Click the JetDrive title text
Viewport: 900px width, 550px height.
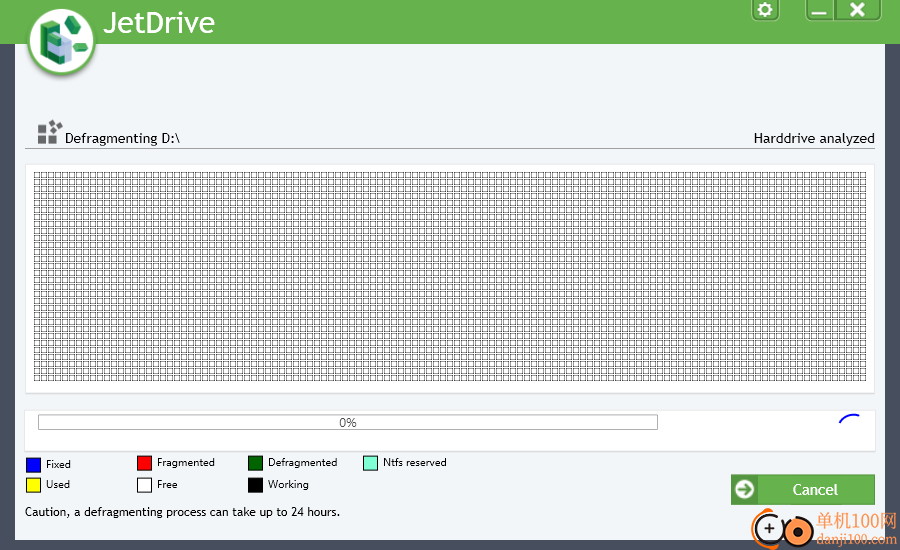coord(159,23)
